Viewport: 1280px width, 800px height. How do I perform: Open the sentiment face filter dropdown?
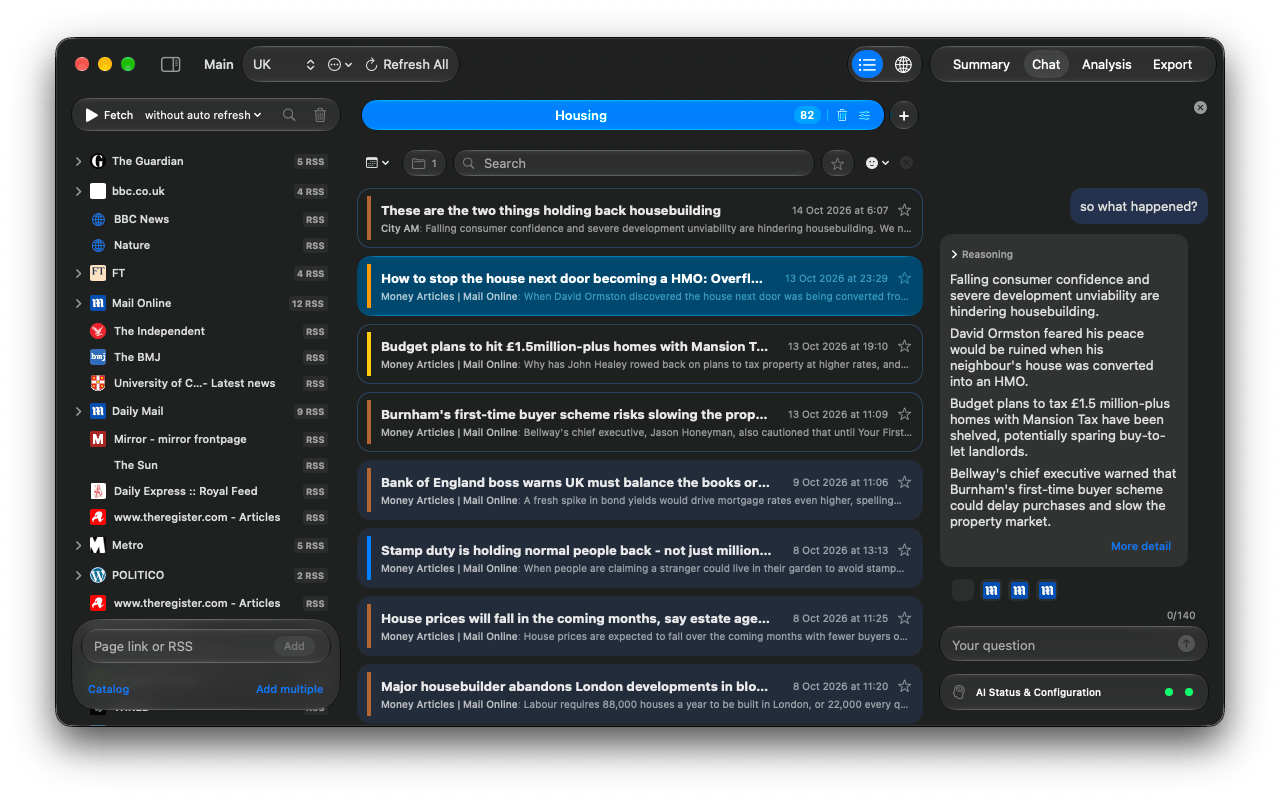tap(877, 163)
